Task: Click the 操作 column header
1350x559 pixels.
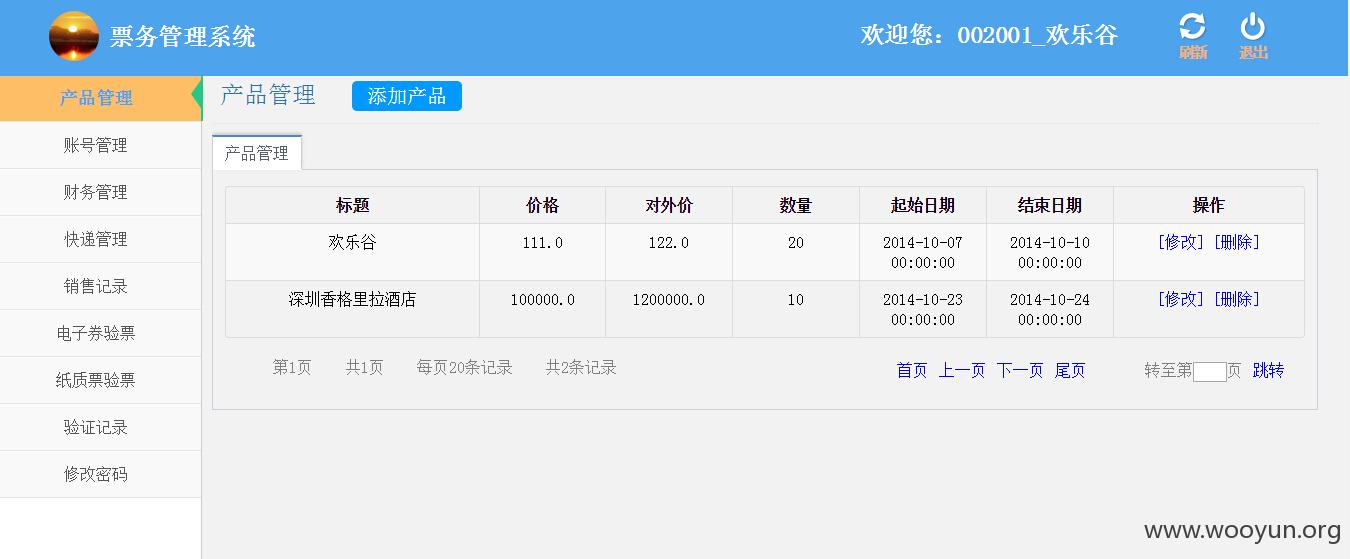Action: click(x=1209, y=205)
